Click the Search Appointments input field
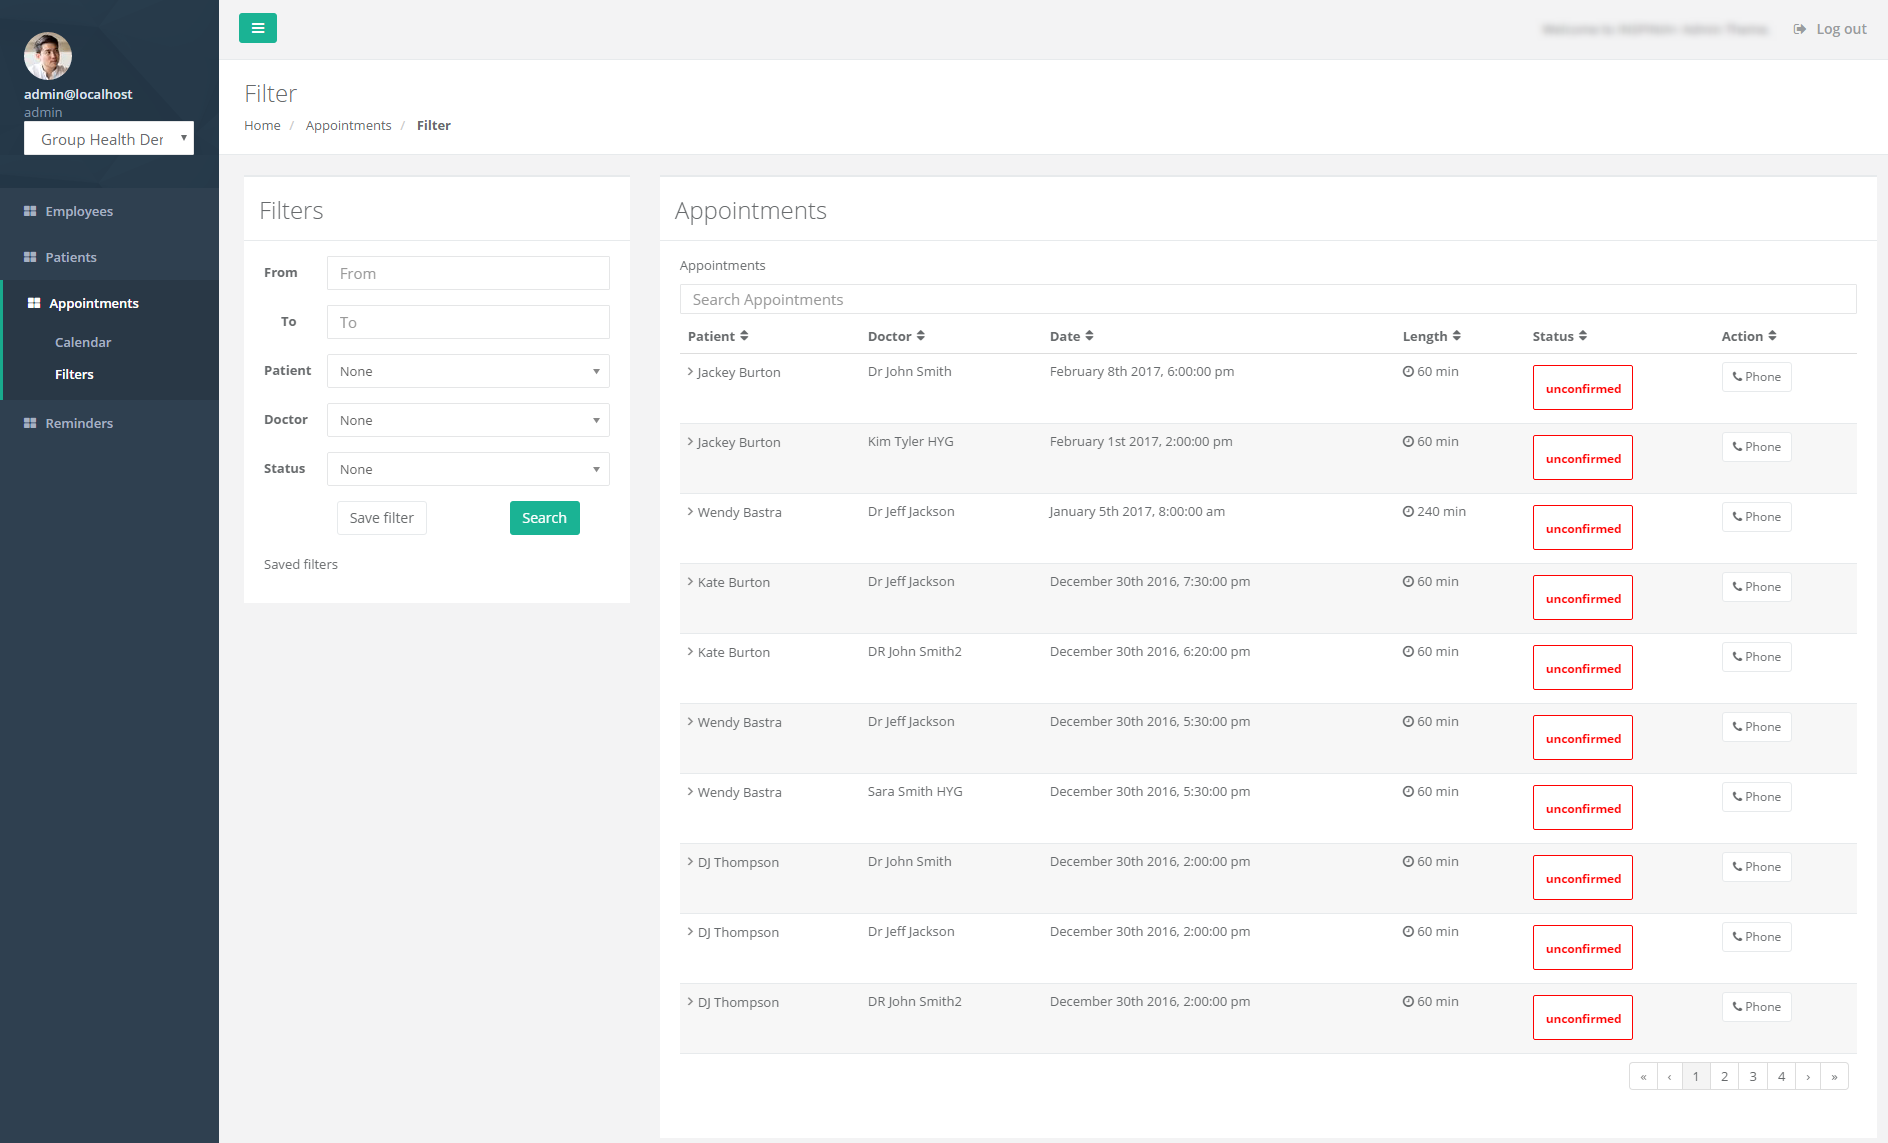Screen dimensions: 1888x1143 pyautogui.click(x=1267, y=299)
